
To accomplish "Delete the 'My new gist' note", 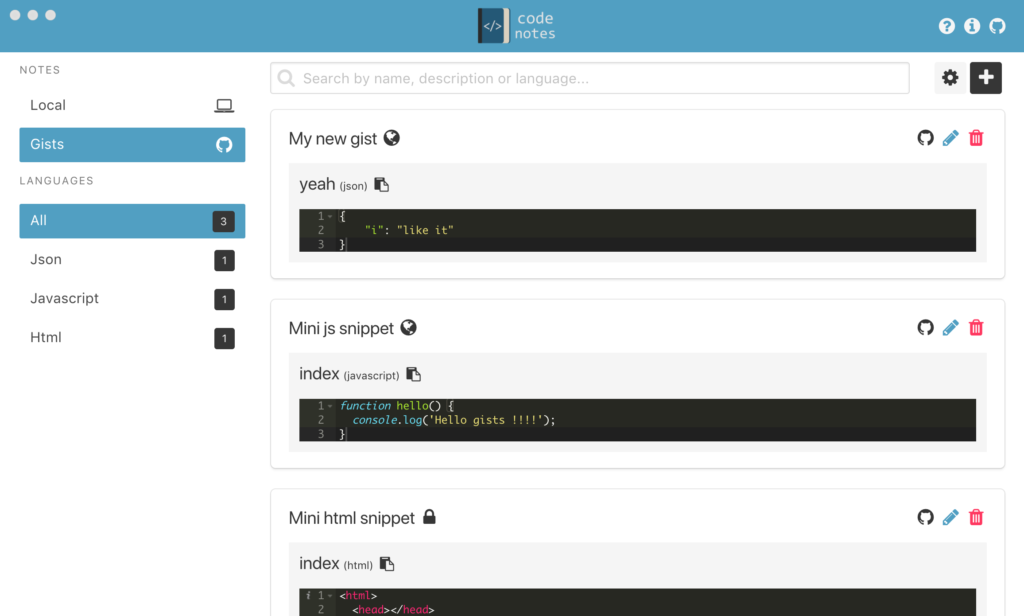I will click(x=976, y=138).
